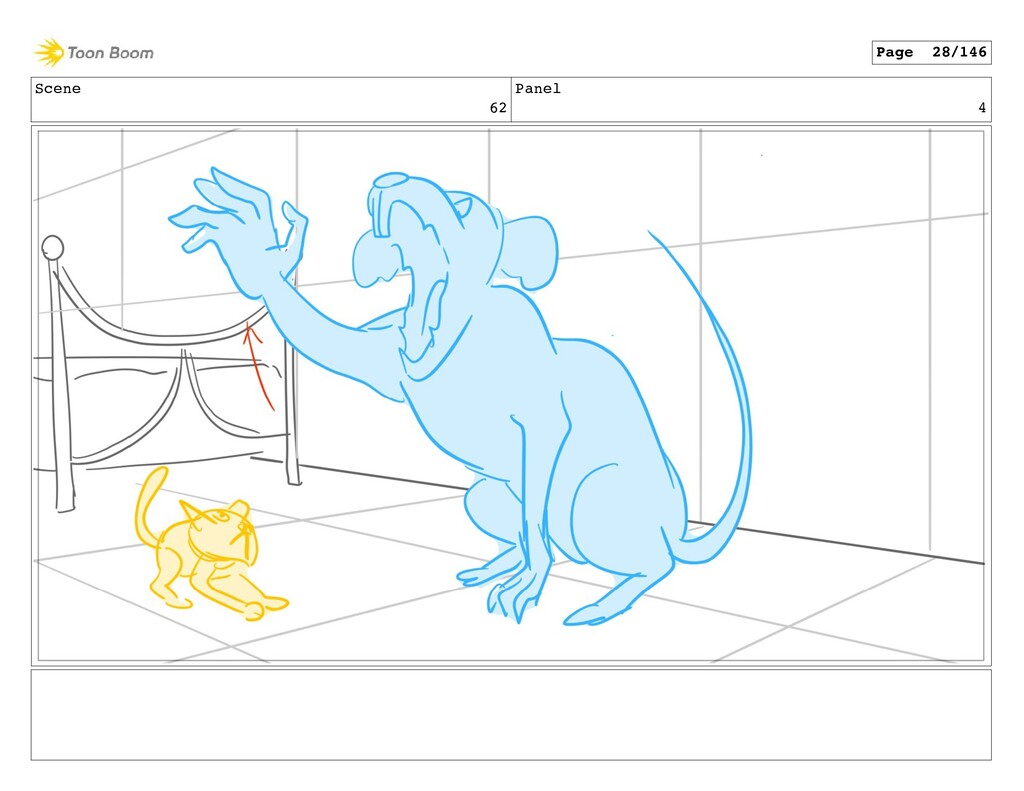Click the Panel label text
Viewport: 1024px width, 791px height.
(x=537, y=89)
